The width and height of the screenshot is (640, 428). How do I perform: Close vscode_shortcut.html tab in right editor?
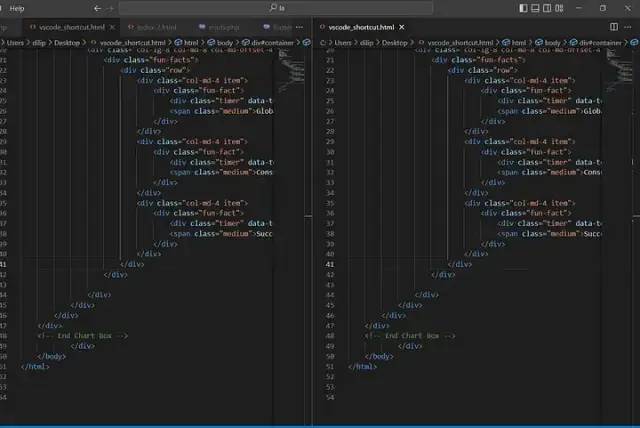click(402, 27)
